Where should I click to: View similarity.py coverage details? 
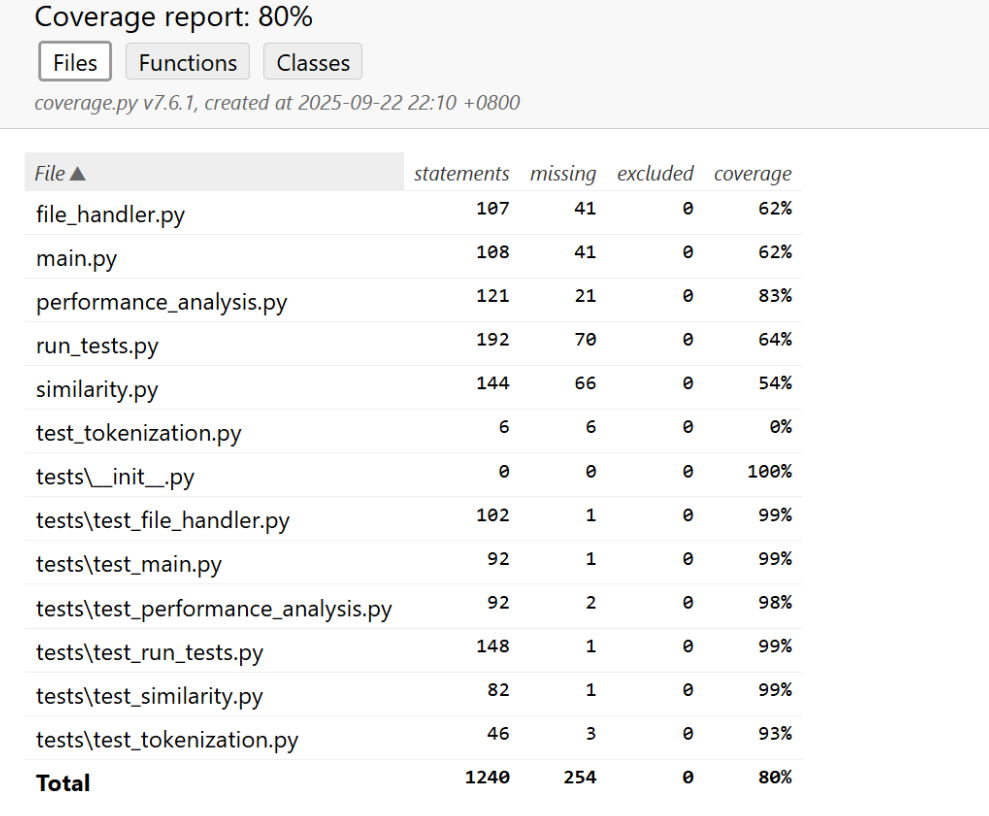[x=97, y=389]
